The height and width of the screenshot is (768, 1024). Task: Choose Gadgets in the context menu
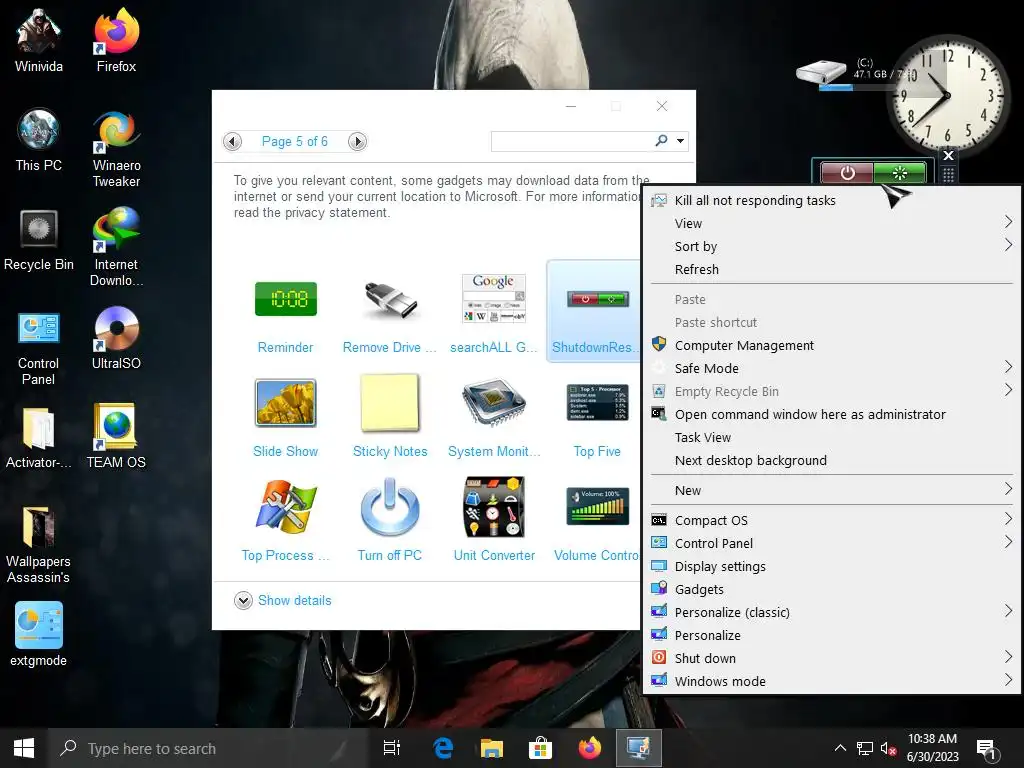pos(831,589)
